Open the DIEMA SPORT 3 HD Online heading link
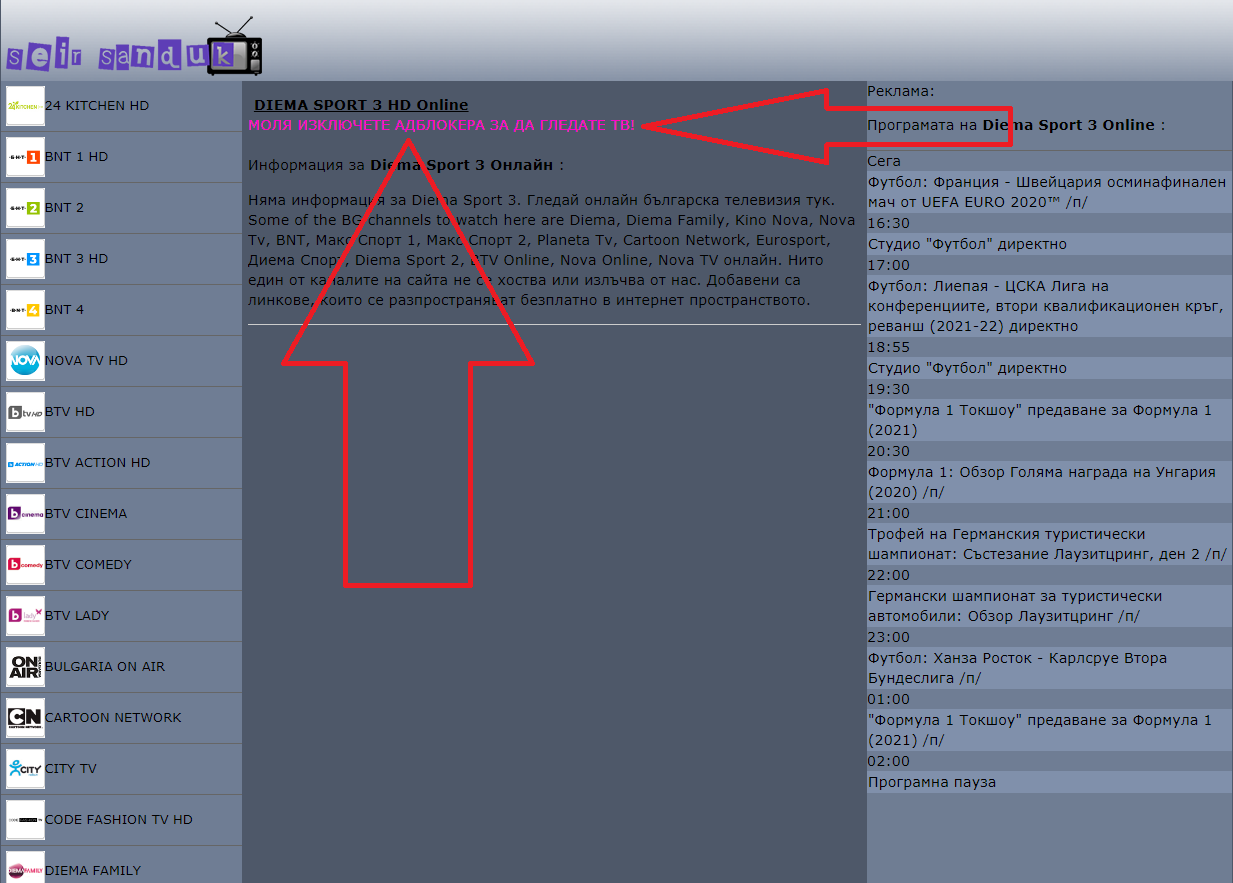 [360, 105]
